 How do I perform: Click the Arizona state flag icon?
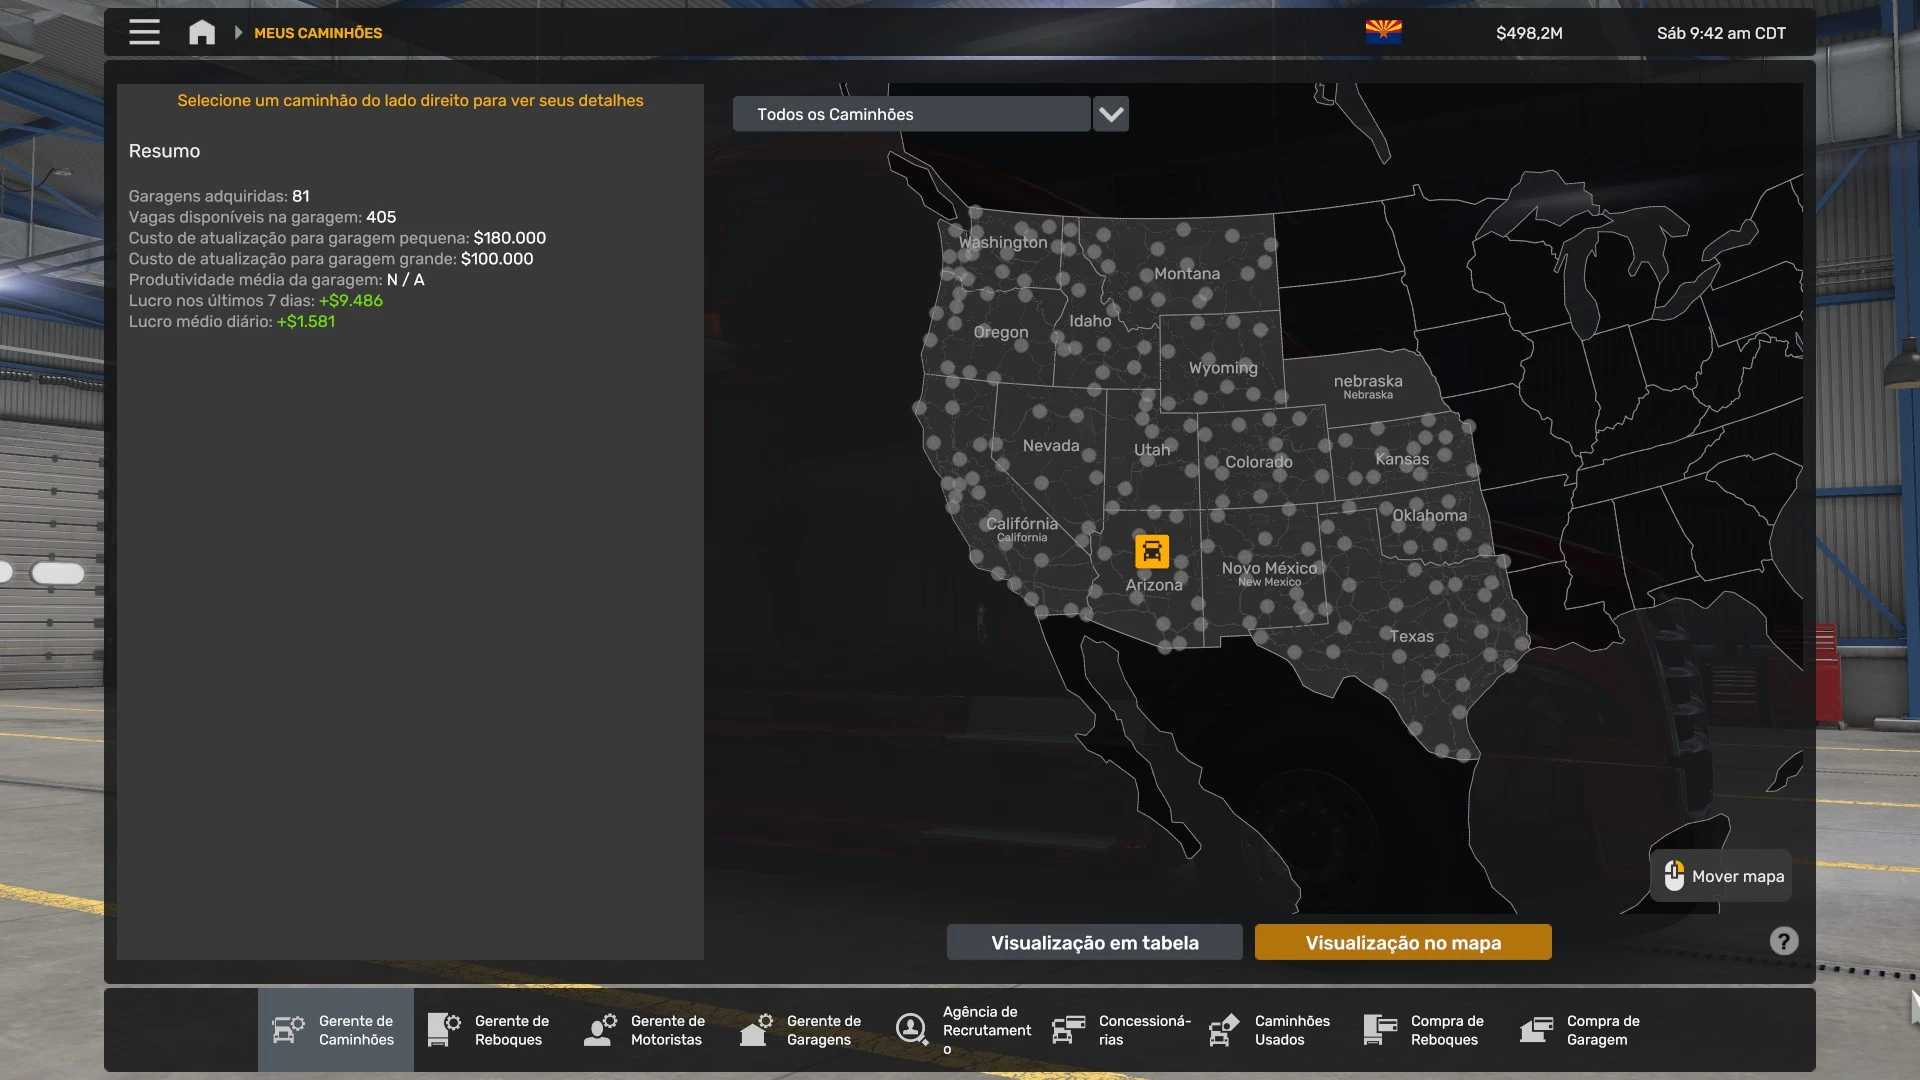coord(1383,32)
